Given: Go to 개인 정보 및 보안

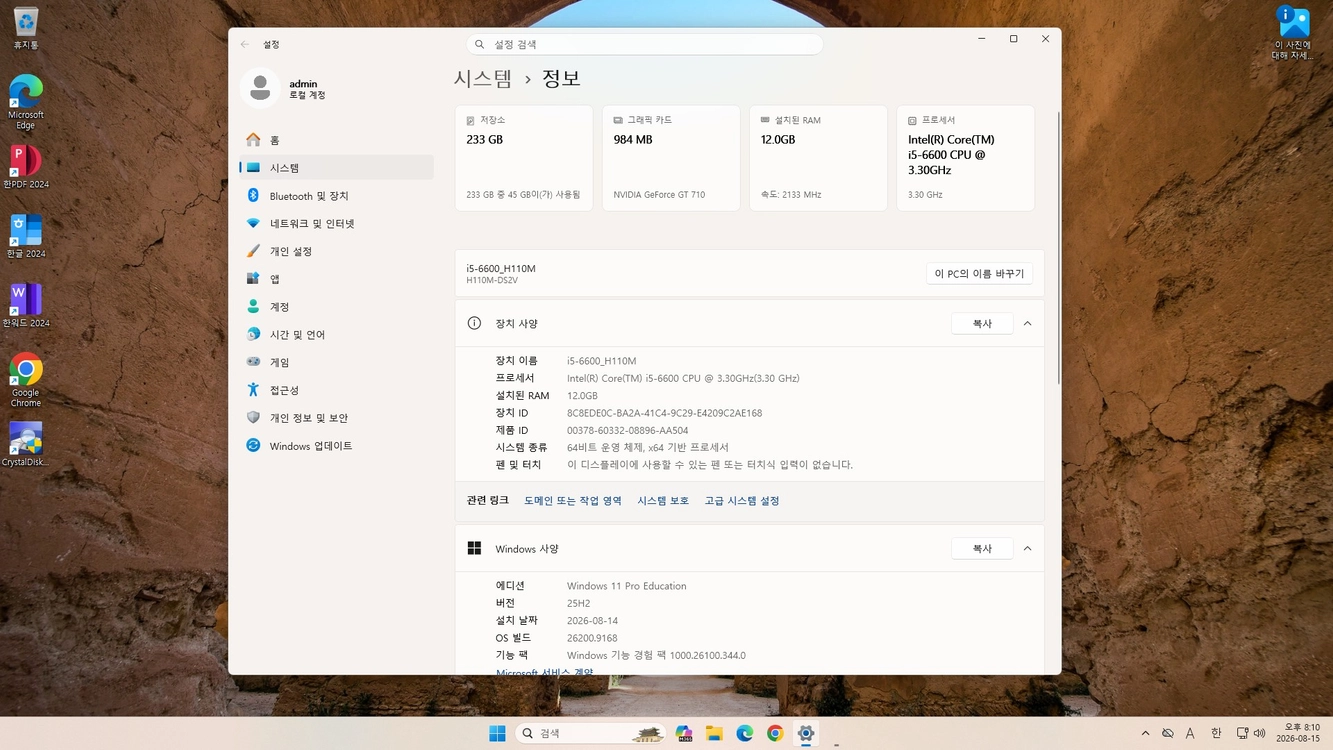Looking at the screenshot, I should [336, 418].
